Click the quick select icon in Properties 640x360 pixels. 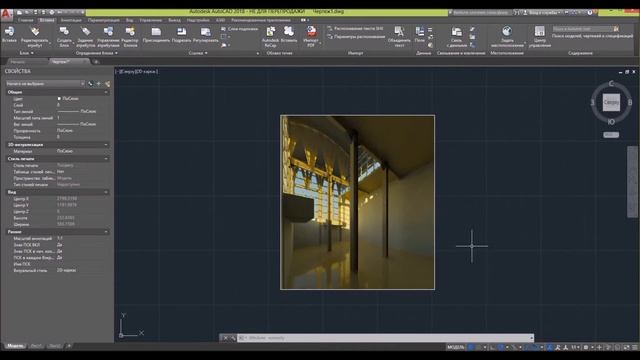[107, 84]
